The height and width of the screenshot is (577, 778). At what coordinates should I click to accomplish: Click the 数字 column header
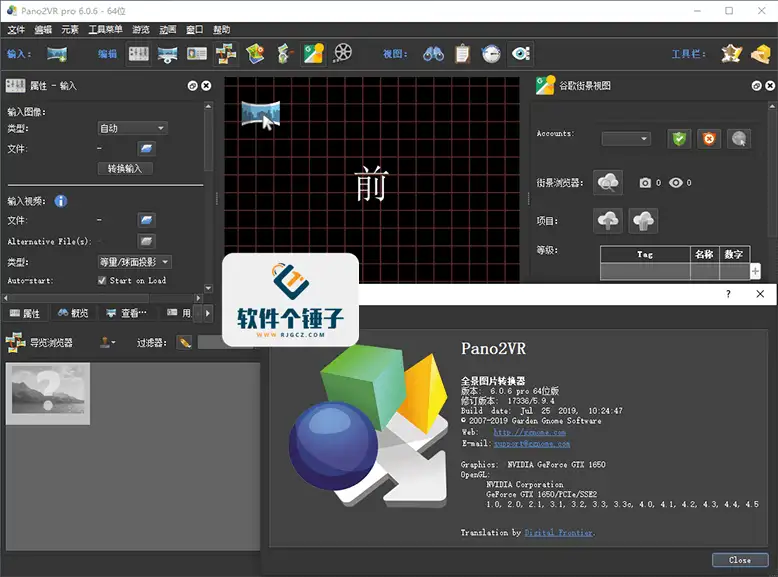[734, 255]
